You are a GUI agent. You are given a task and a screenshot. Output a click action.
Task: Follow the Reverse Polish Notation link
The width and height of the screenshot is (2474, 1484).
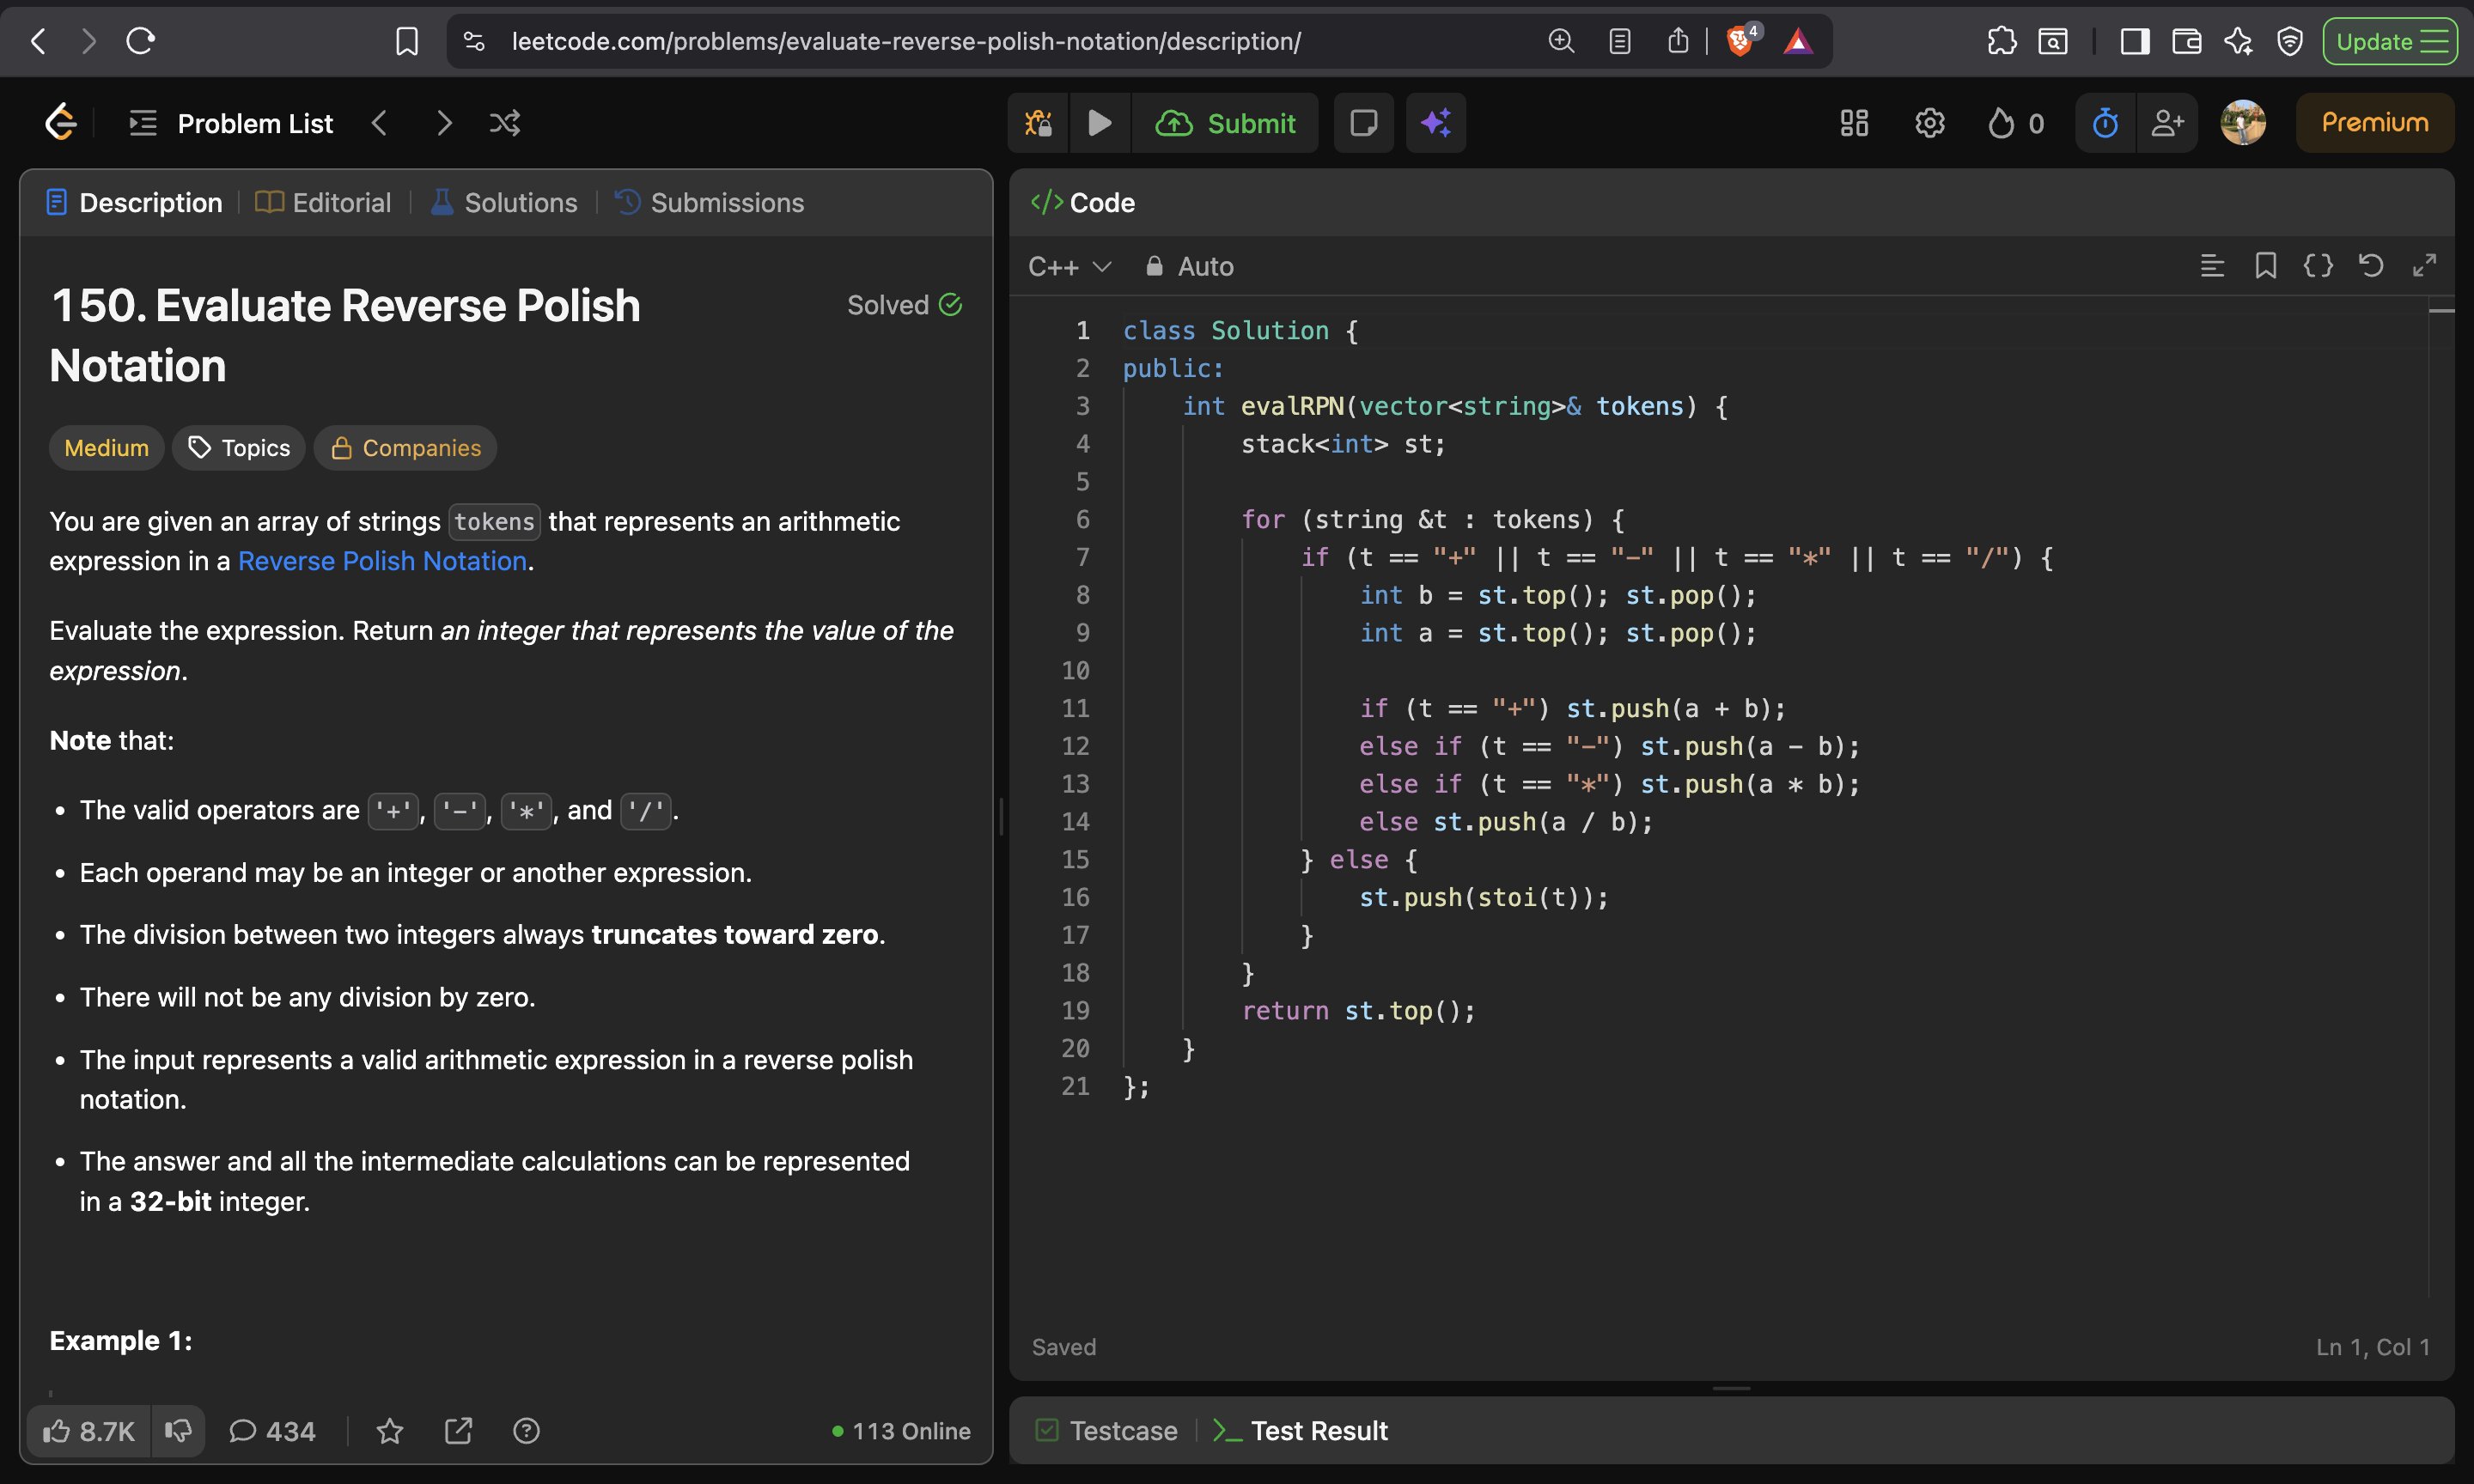click(x=382, y=561)
